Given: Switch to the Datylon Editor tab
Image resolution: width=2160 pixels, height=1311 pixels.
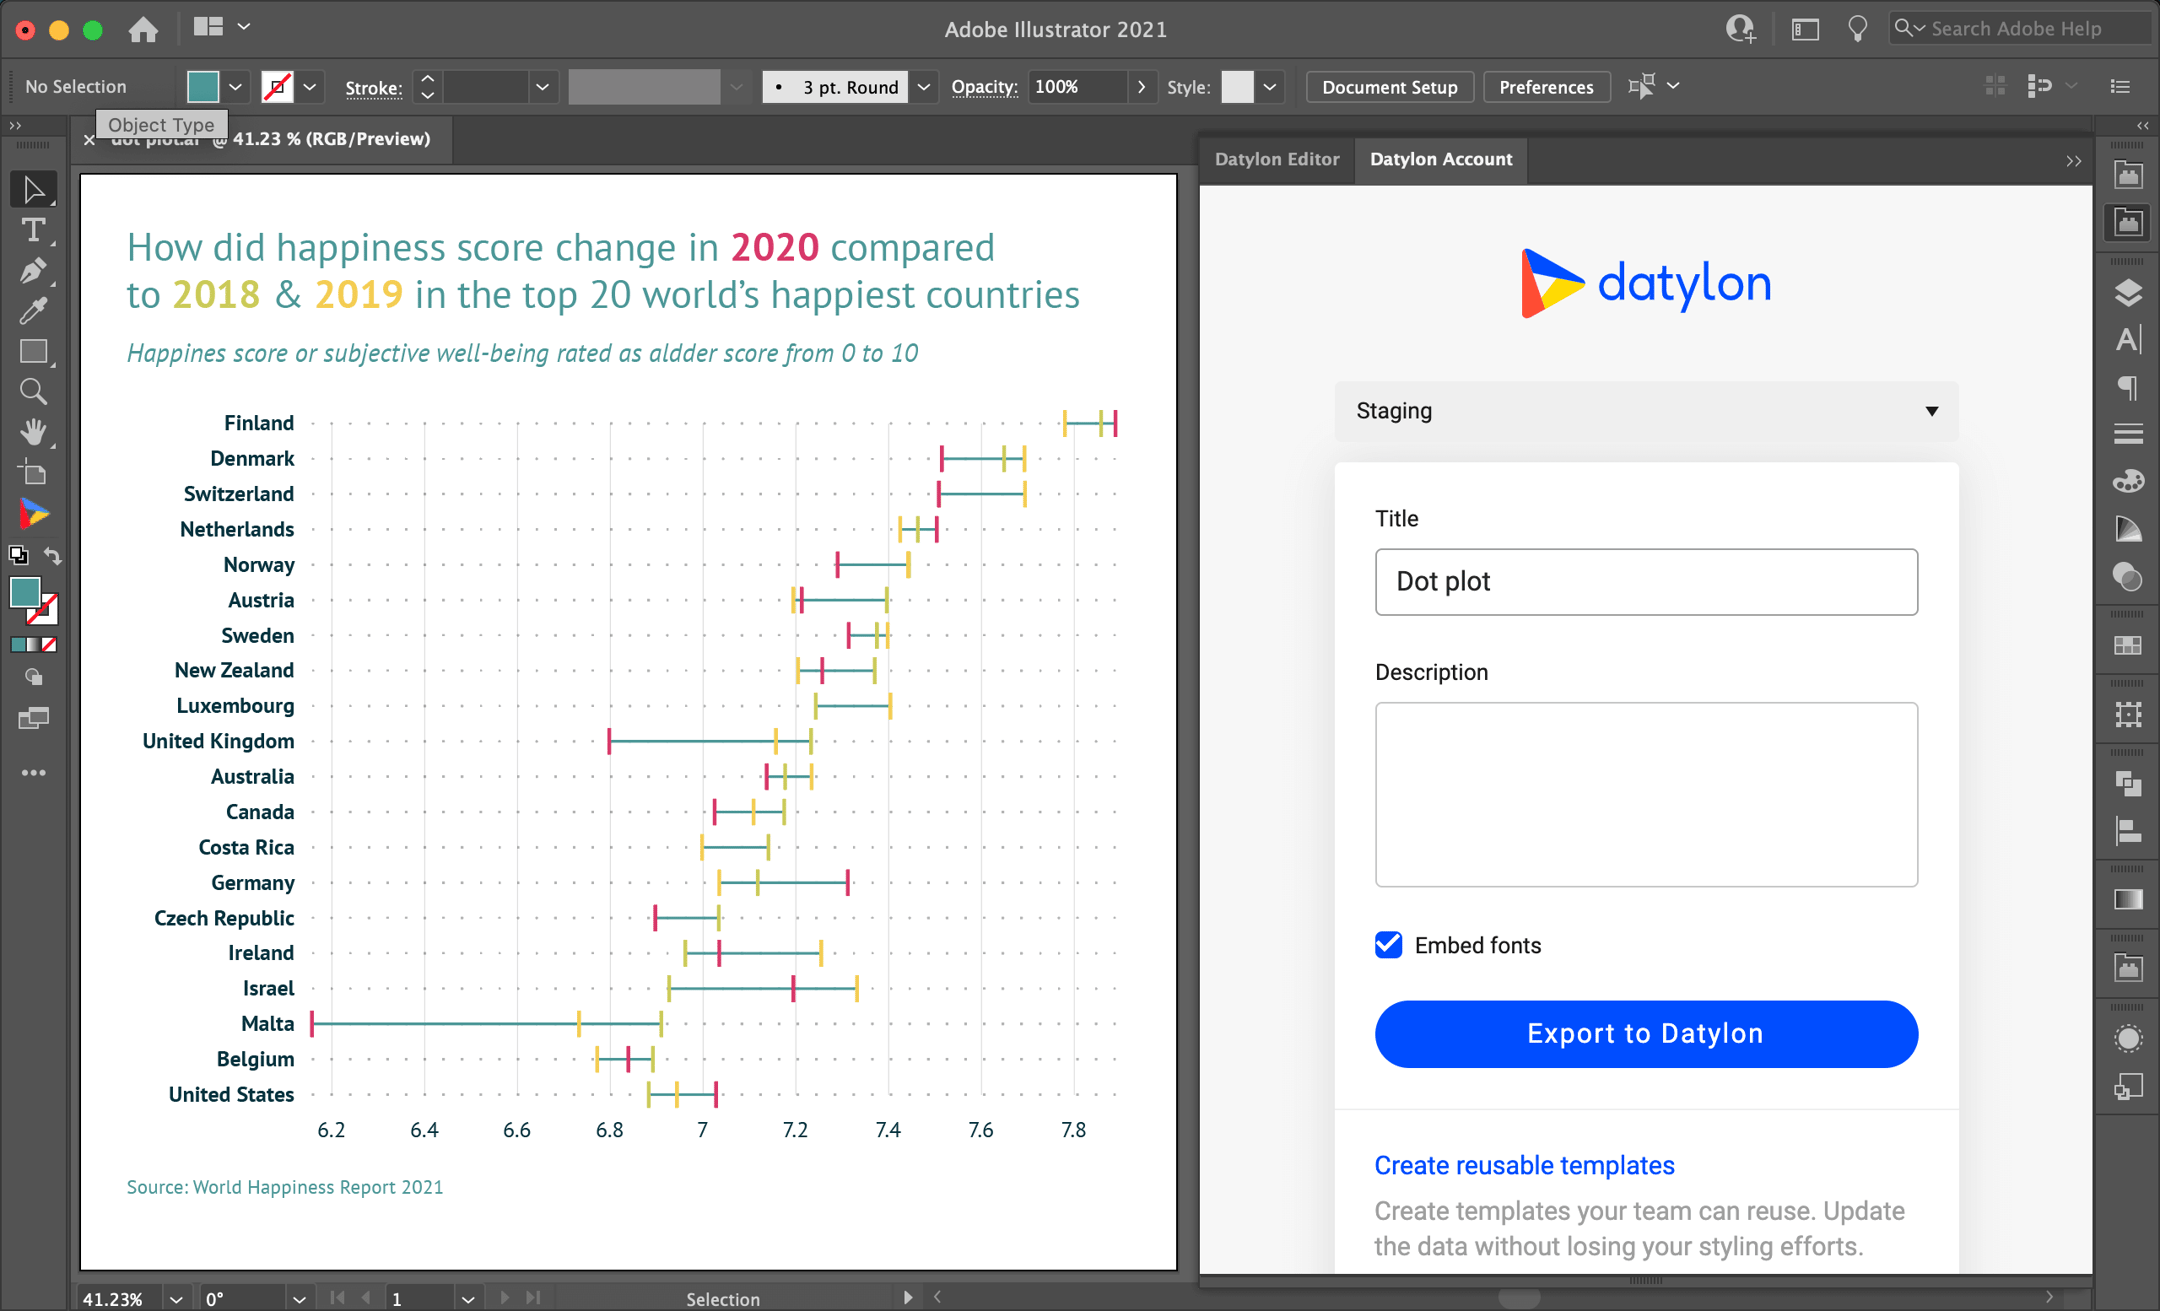Looking at the screenshot, I should (1276, 160).
